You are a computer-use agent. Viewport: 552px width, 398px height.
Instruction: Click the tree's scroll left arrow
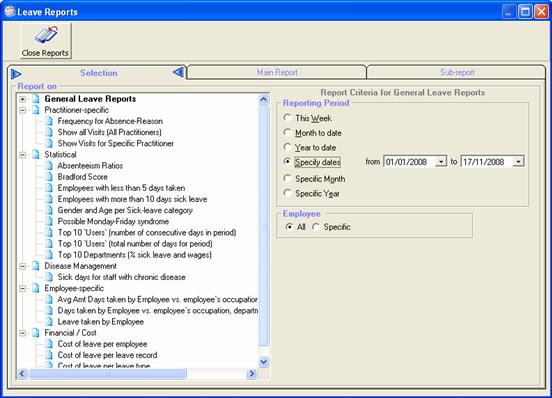click(22, 373)
